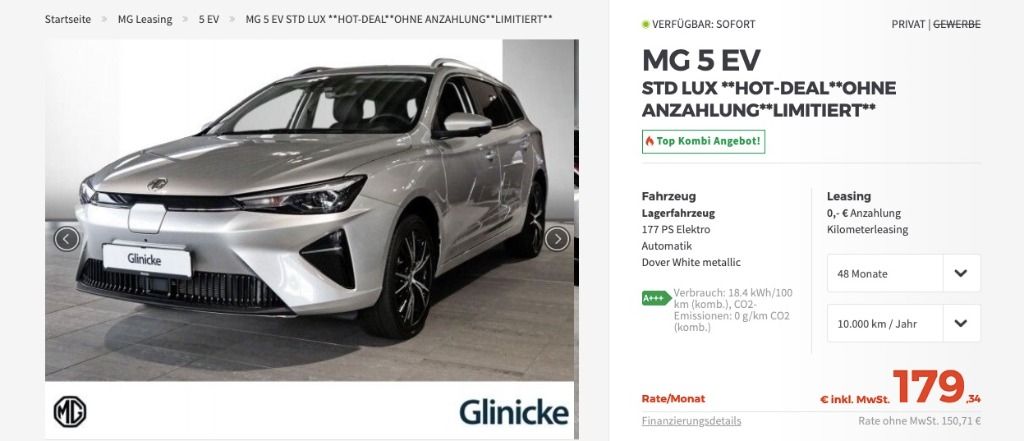Screen dimensions: 1024x441
Task: Click the MG logo badge below photo
Action: tap(70, 412)
